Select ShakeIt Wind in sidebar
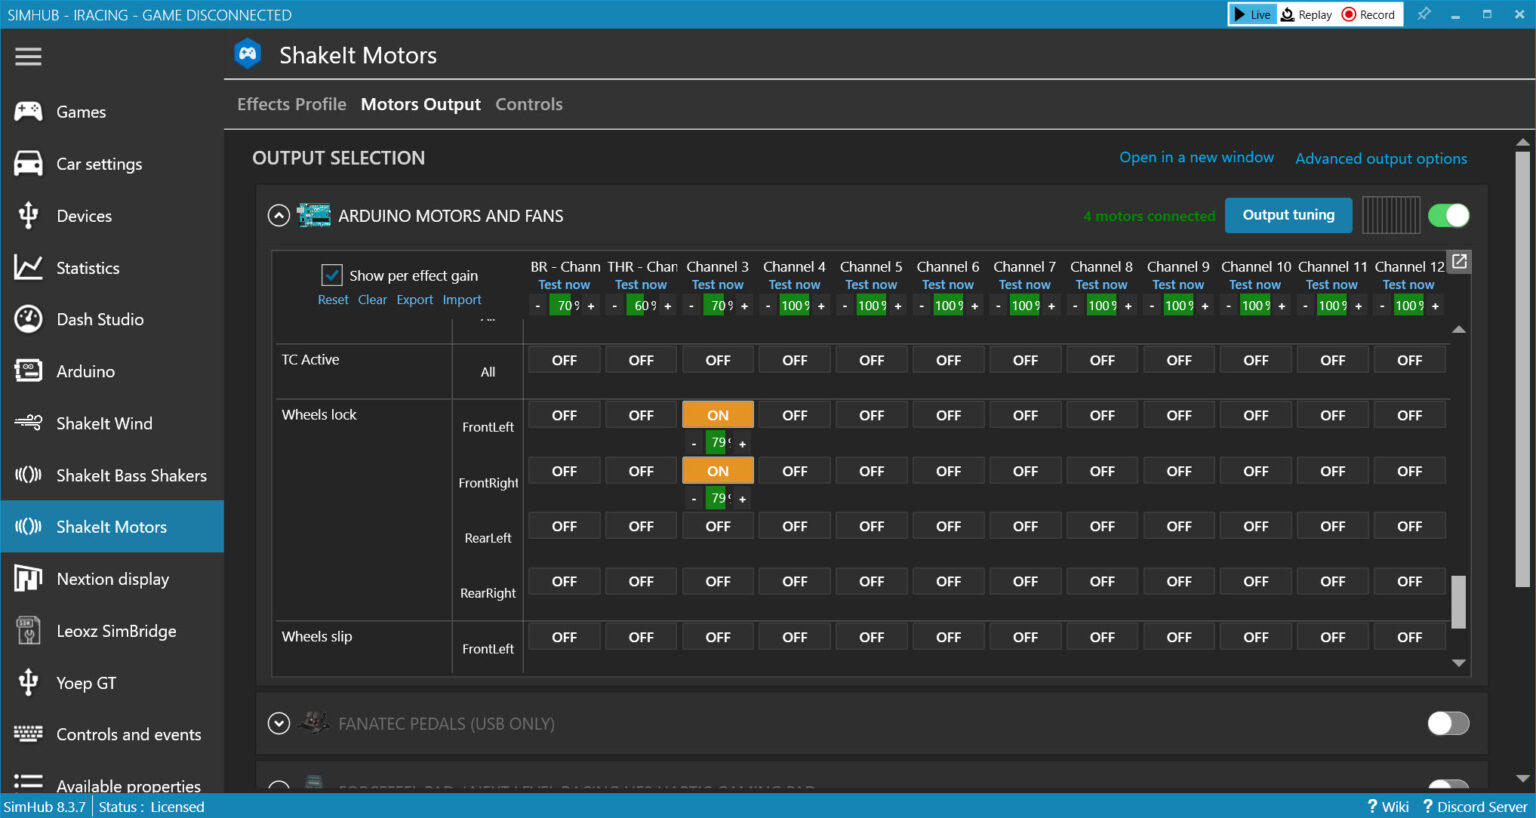This screenshot has height=818, width=1536. click(x=104, y=424)
